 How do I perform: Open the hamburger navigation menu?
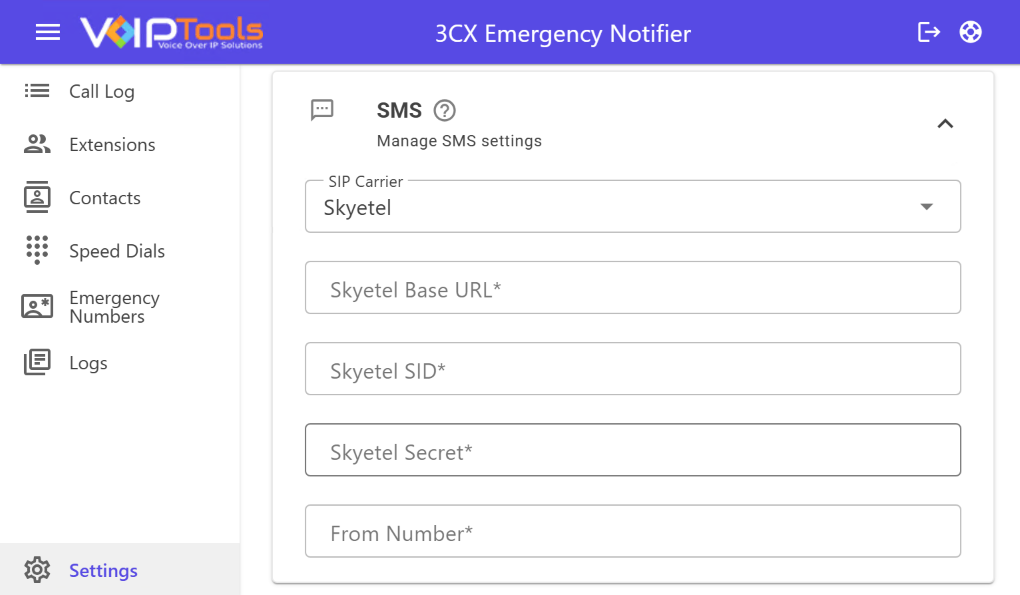click(48, 33)
